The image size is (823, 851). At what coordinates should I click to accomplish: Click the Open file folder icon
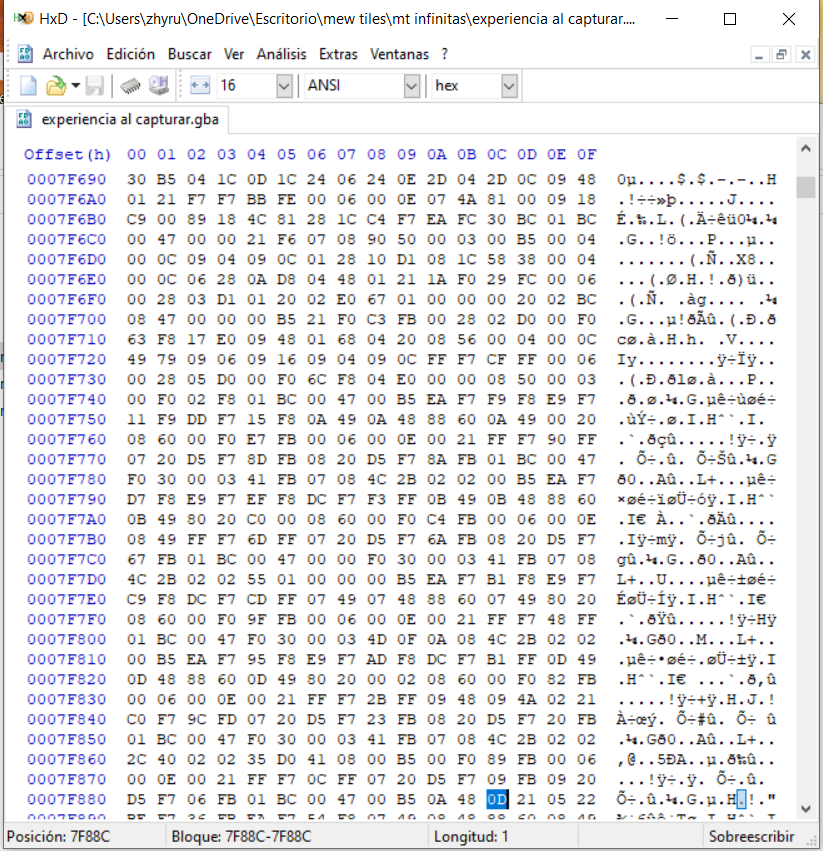(55, 86)
